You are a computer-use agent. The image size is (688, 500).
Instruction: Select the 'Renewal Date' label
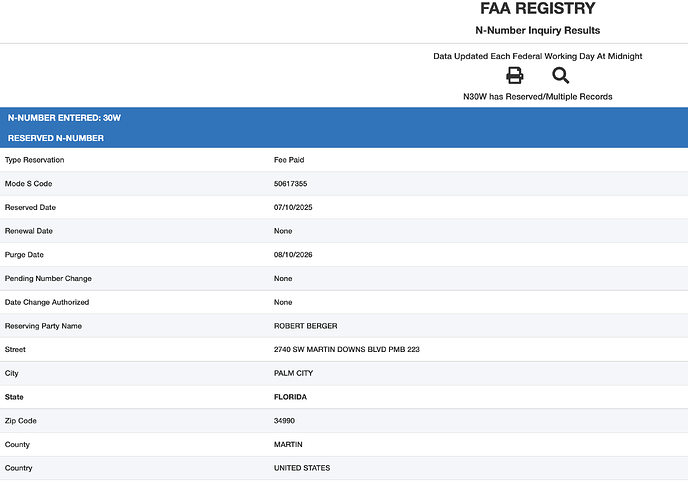(x=29, y=231)
